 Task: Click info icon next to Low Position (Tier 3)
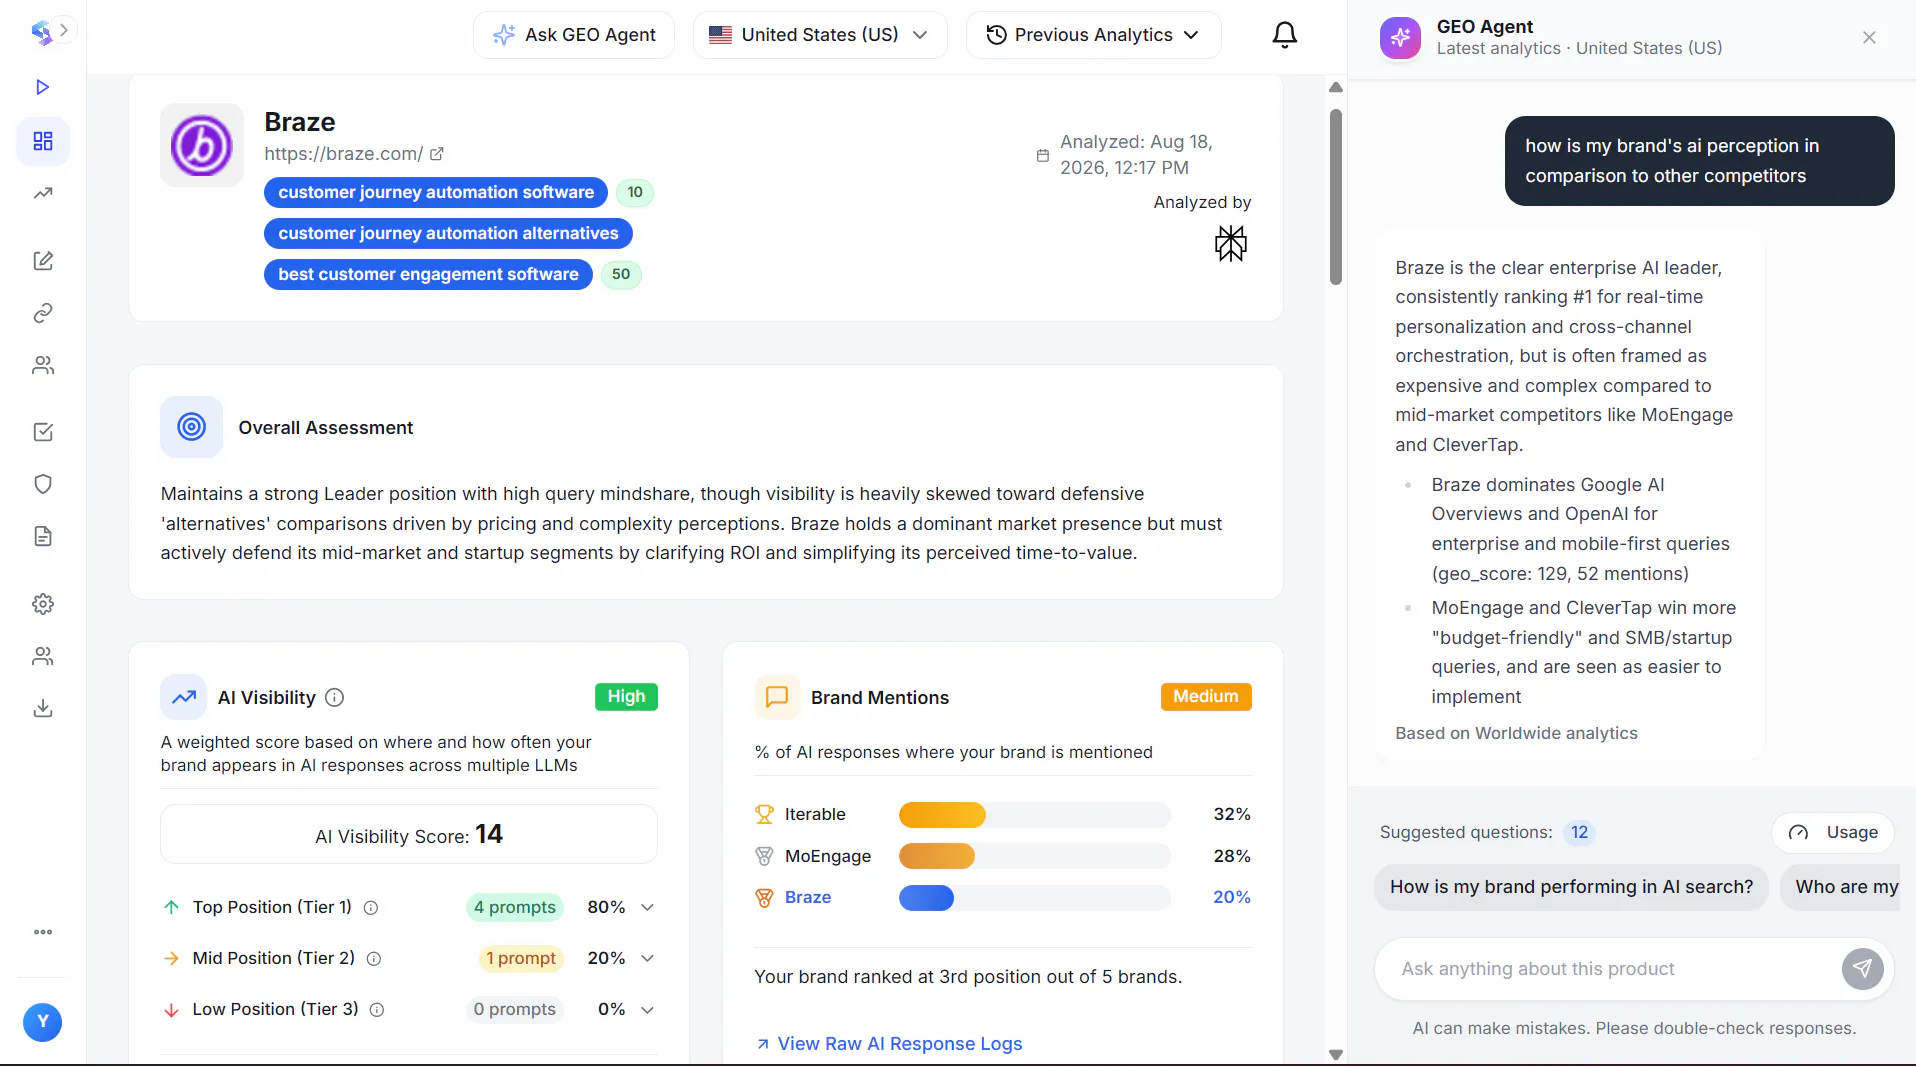377,1010
